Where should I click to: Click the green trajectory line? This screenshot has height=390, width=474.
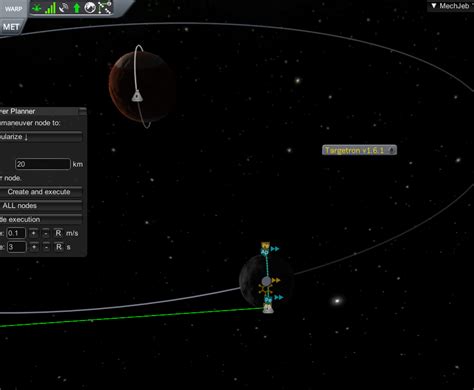tap(133, 317)
